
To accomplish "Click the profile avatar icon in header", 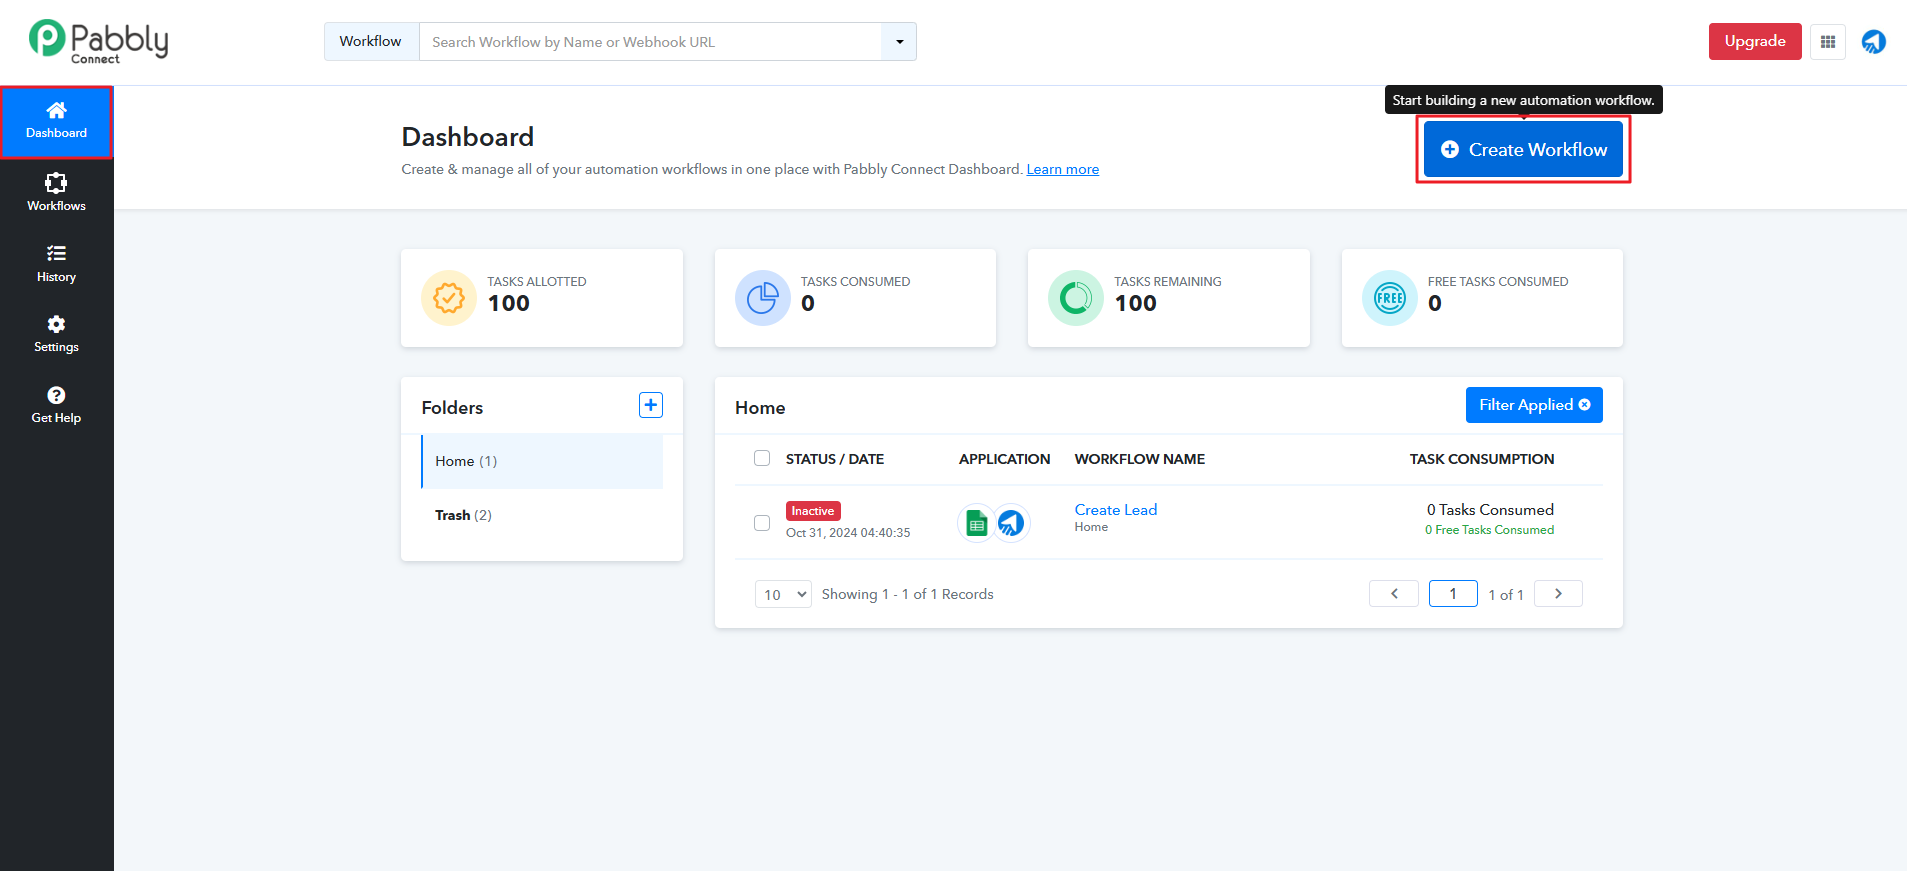I will (1873, 42).
